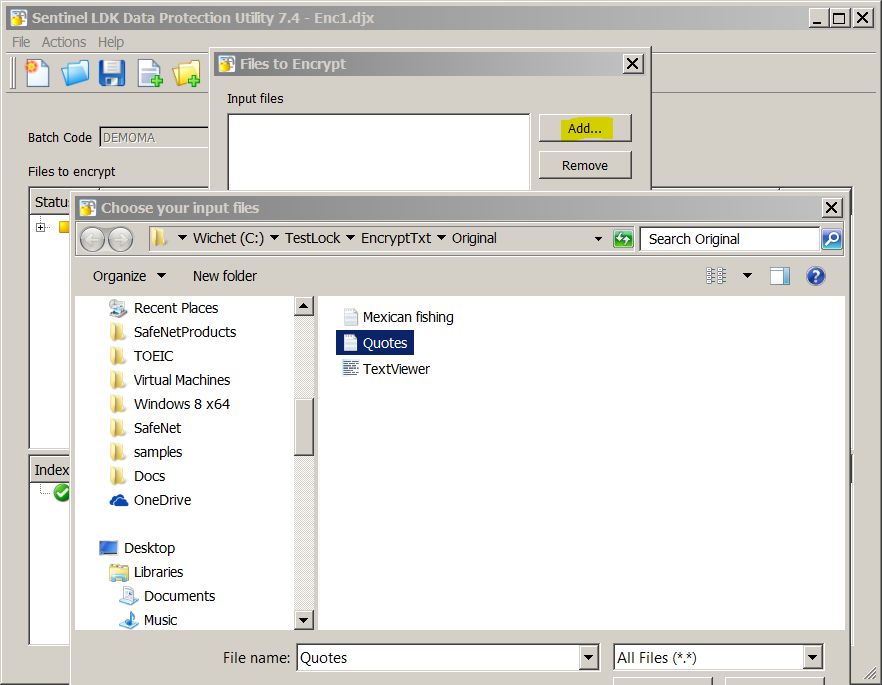The height and width of the screenshot is (685, 882).
Task: Open an existing project using toolbar icon
Action: click(x=74, y=73)
